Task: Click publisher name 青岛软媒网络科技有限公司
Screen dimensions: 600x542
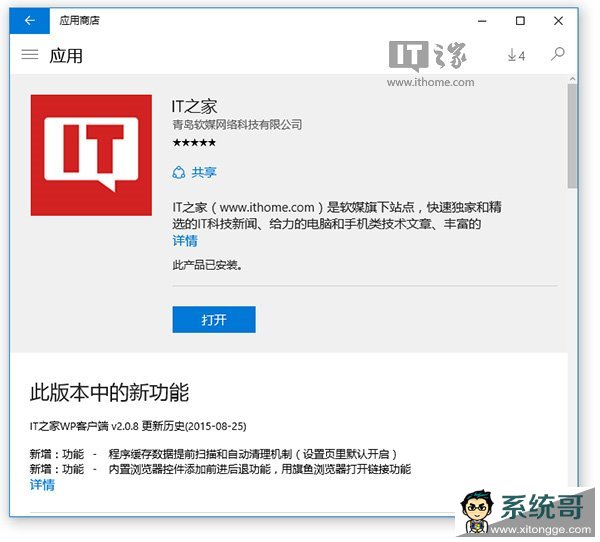Action: coord(237,124)
